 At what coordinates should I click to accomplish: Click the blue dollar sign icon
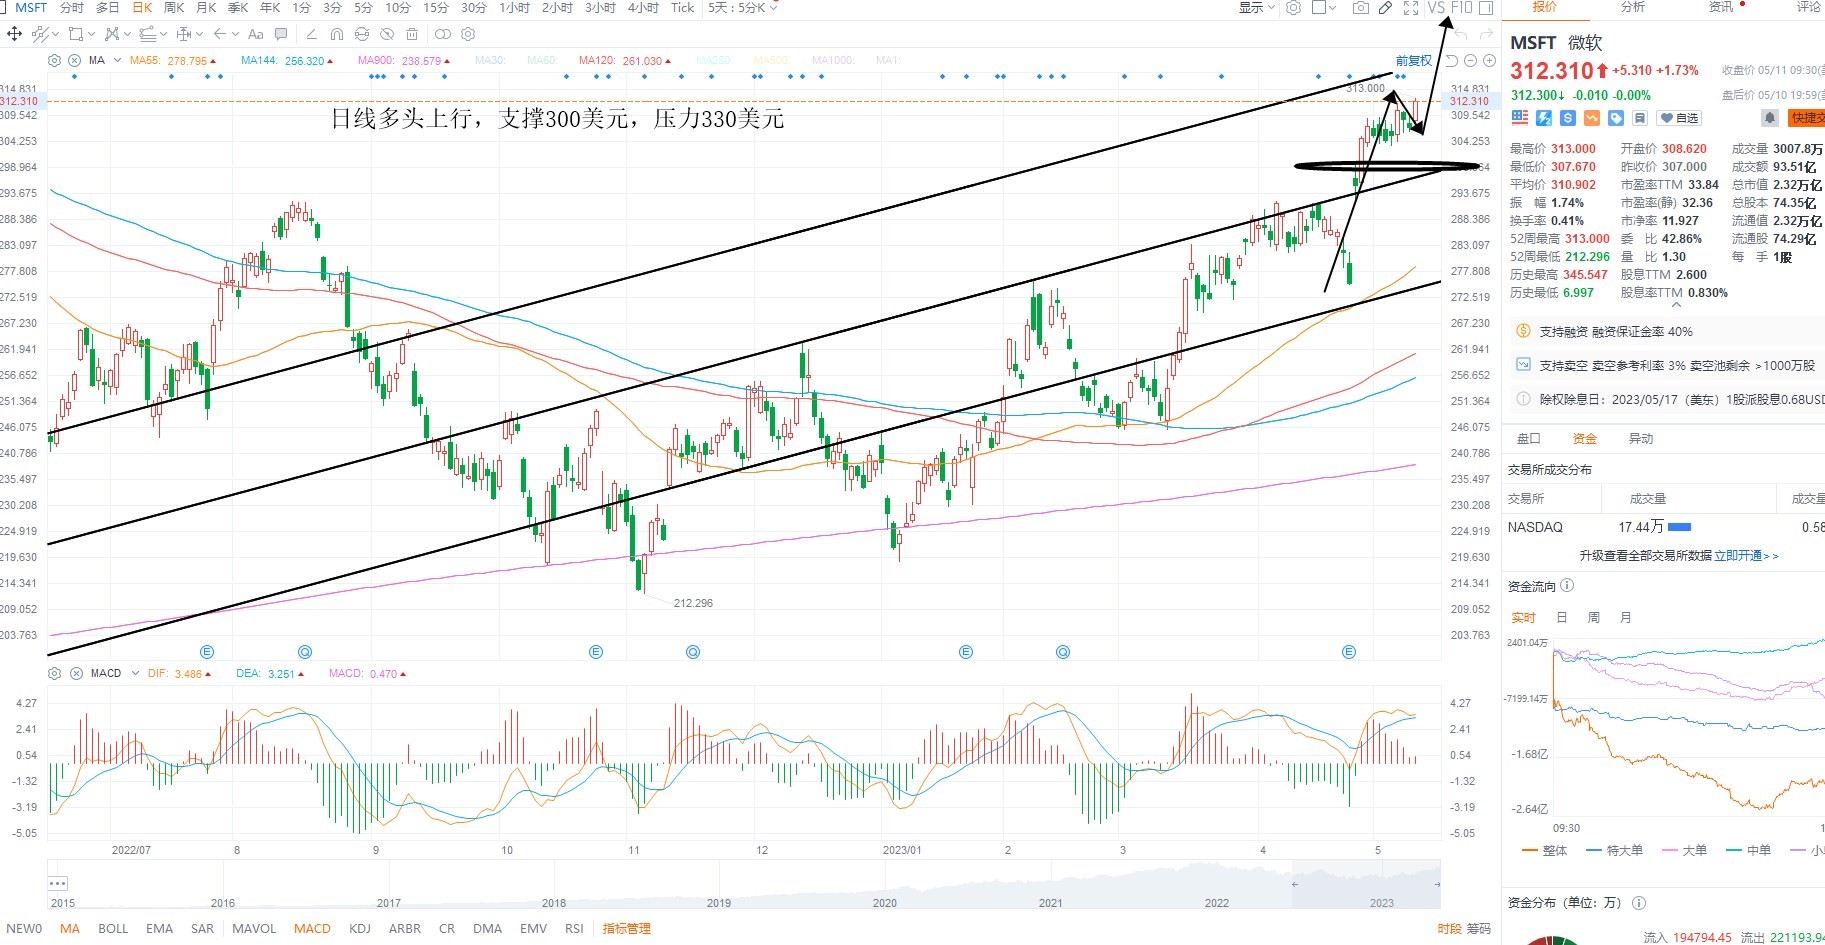tap(1568, 118)
